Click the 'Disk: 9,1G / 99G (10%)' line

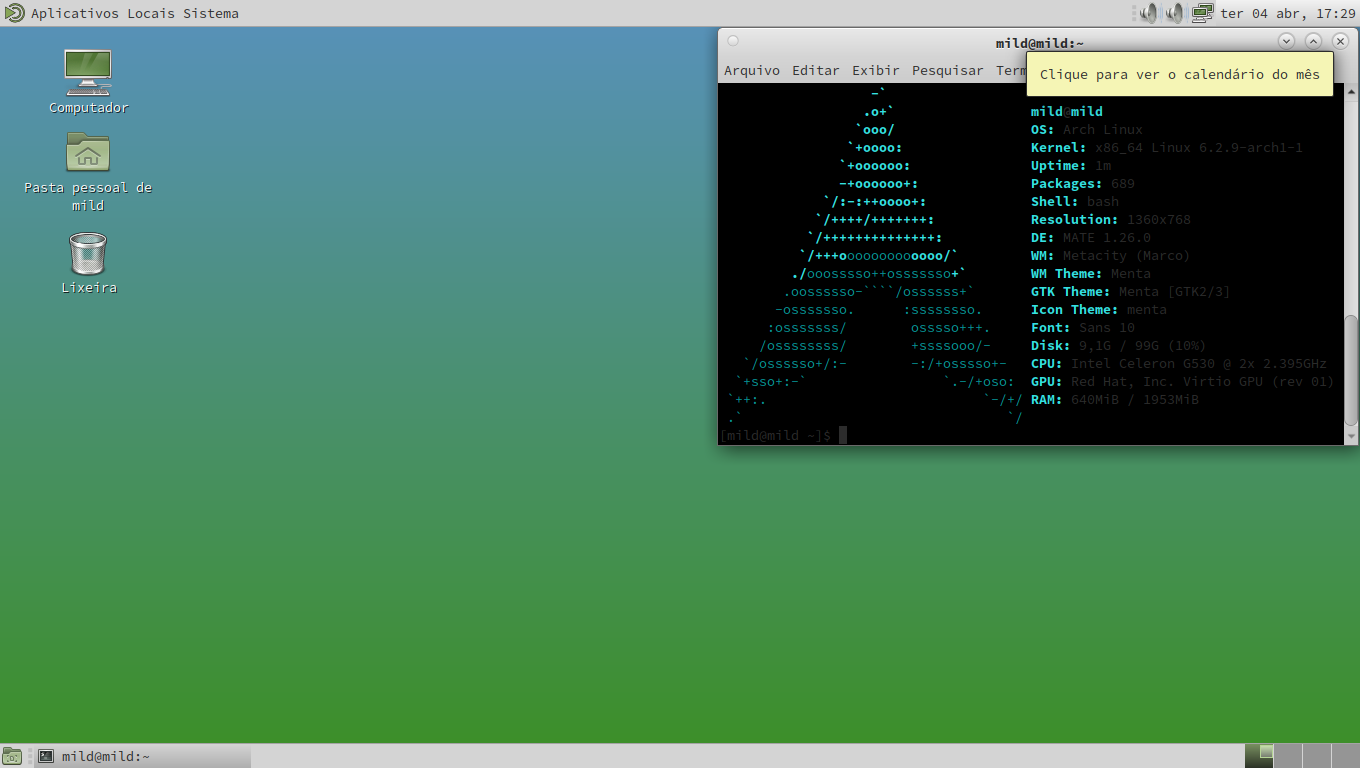click(1119, 346)
